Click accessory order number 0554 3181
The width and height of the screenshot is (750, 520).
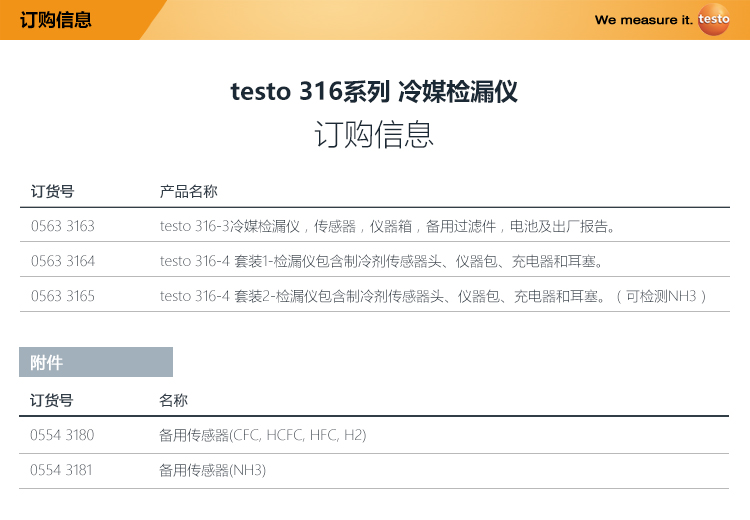(62, 470)
